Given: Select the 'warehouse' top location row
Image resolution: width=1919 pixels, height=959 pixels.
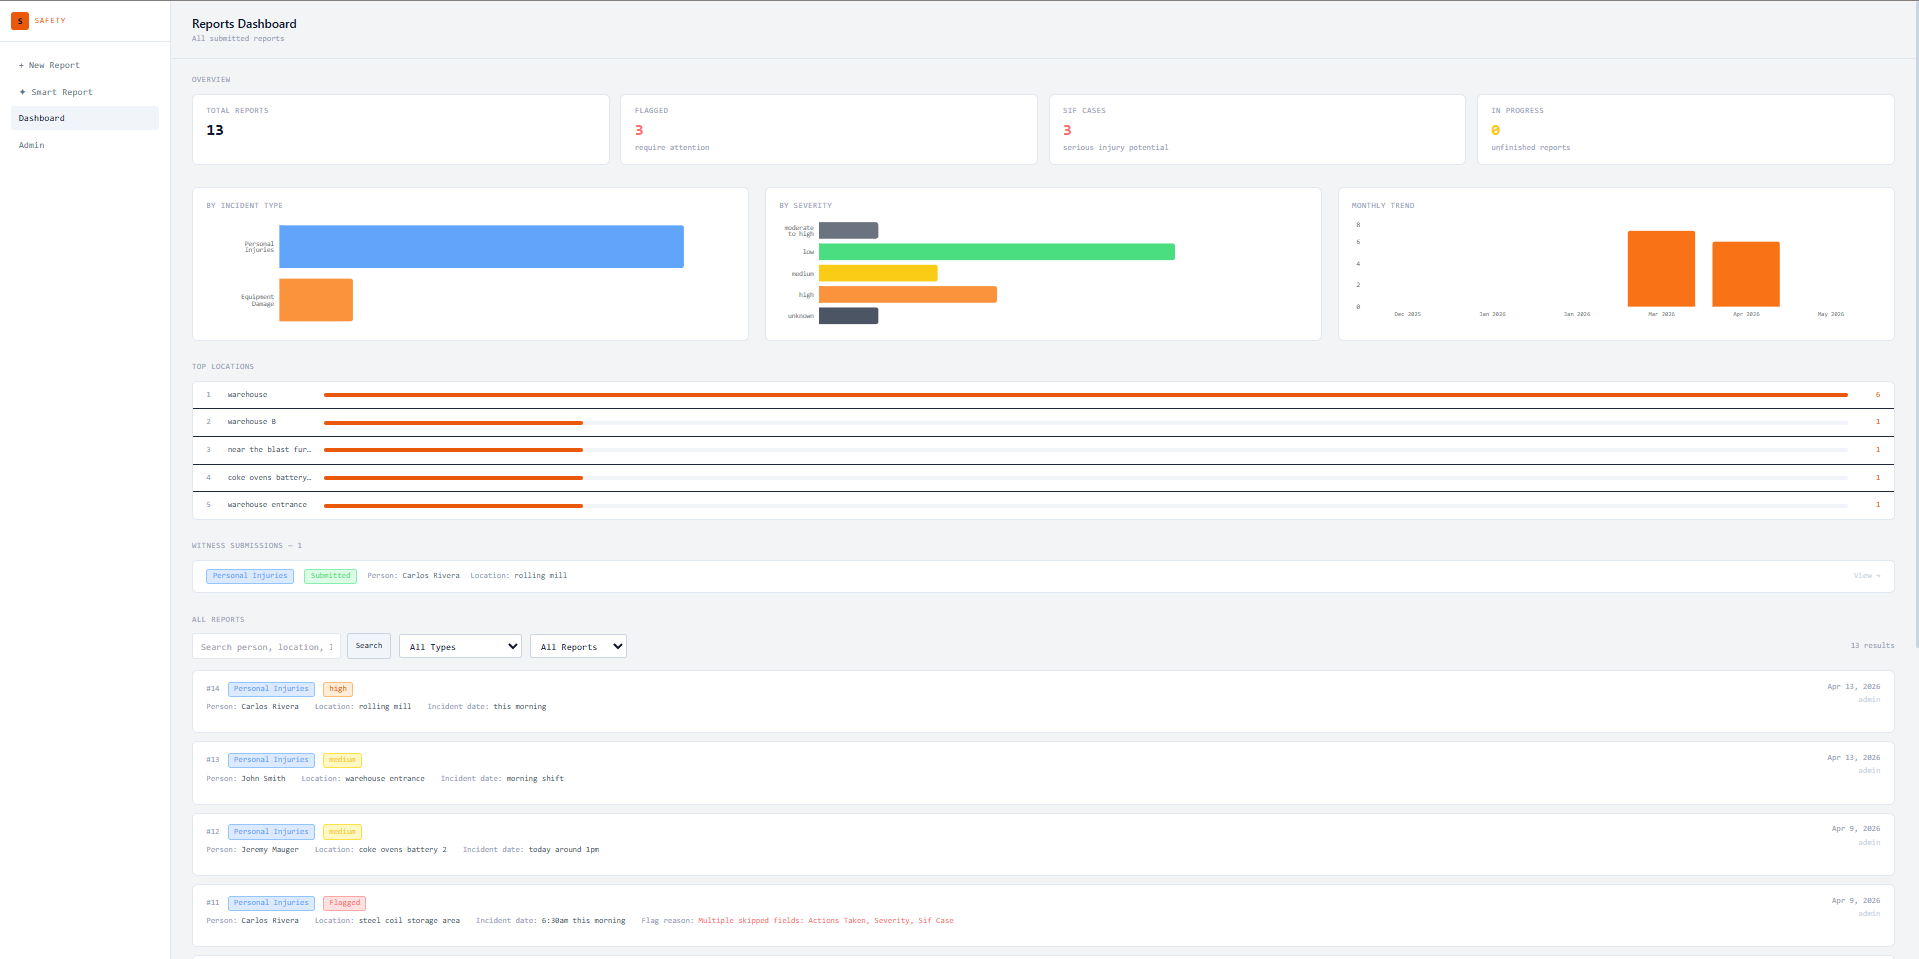Looking at the screenshot, I should (1043, 395).
